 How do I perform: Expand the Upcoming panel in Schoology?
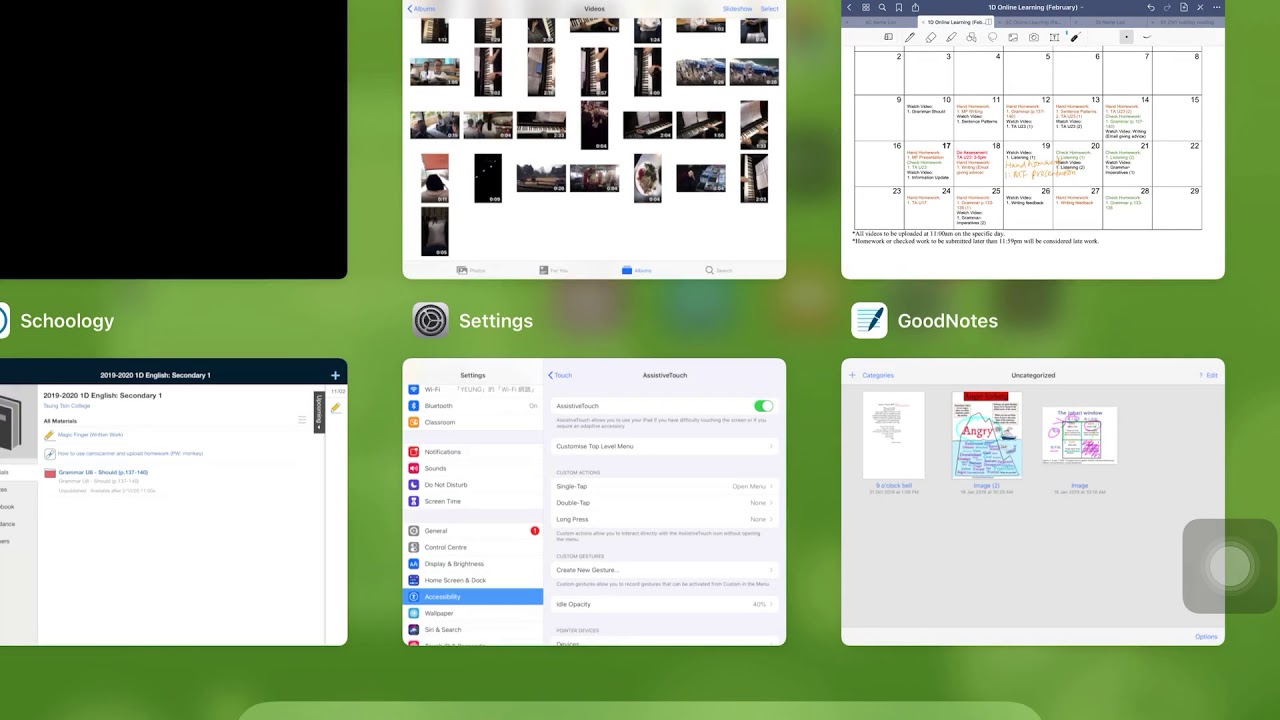[319, 411]
